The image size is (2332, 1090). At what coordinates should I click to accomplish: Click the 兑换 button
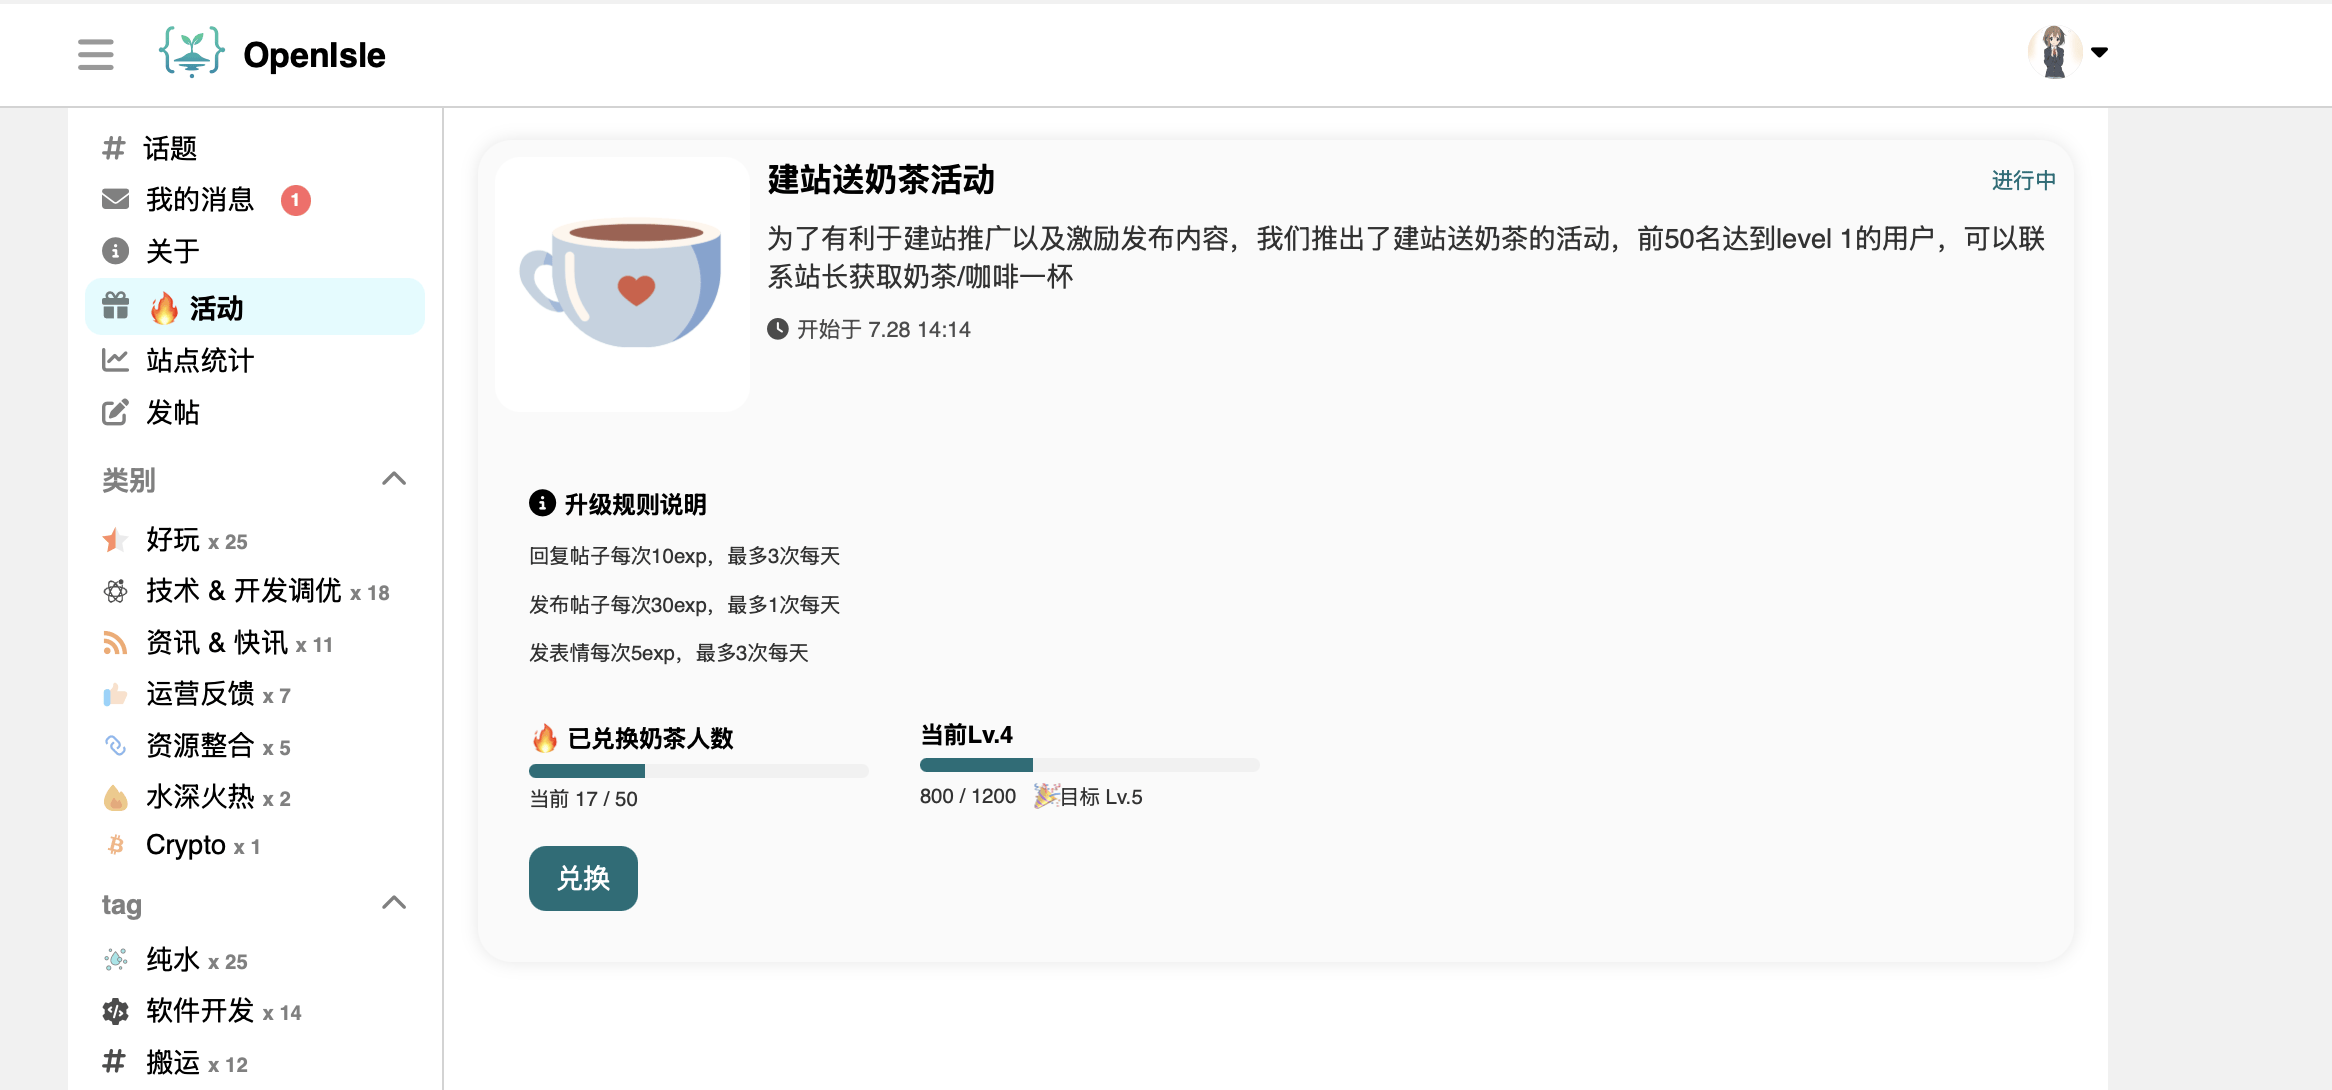(x=583, y=878)
